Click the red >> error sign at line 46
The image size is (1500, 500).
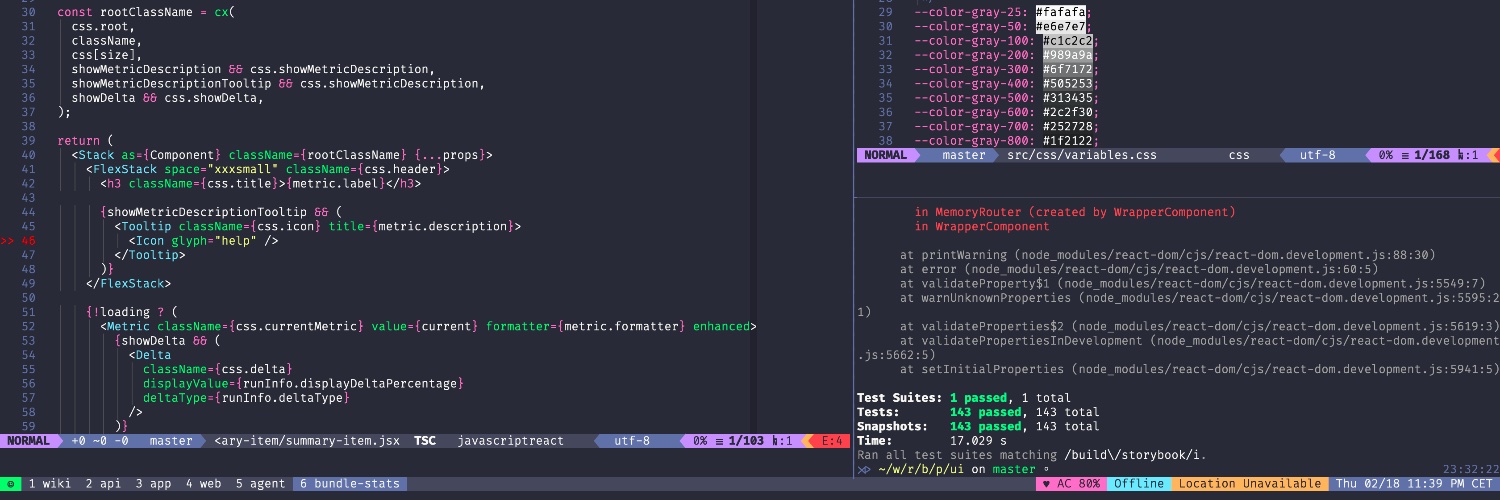pyautogui.click(x=8, y=241)
